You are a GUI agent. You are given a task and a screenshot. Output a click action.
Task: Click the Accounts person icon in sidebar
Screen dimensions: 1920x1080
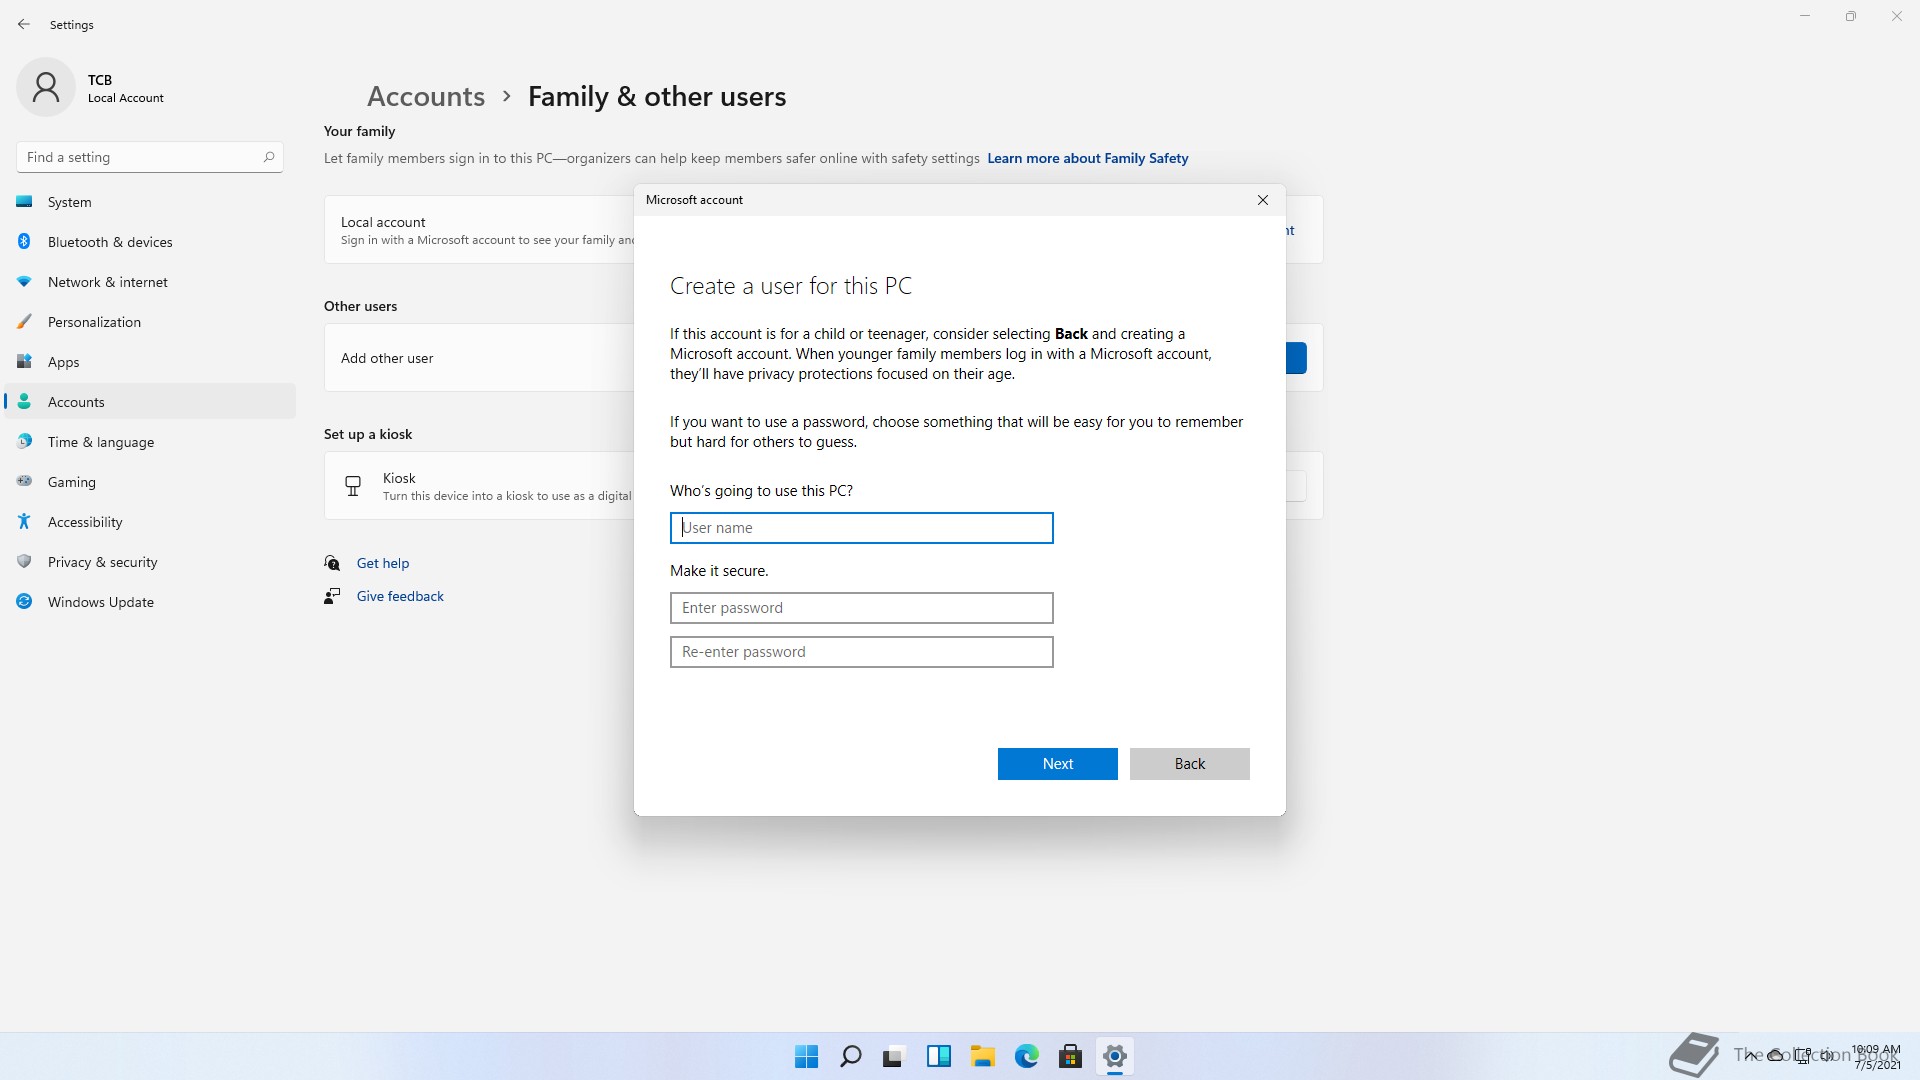click(x=24, y=402)
